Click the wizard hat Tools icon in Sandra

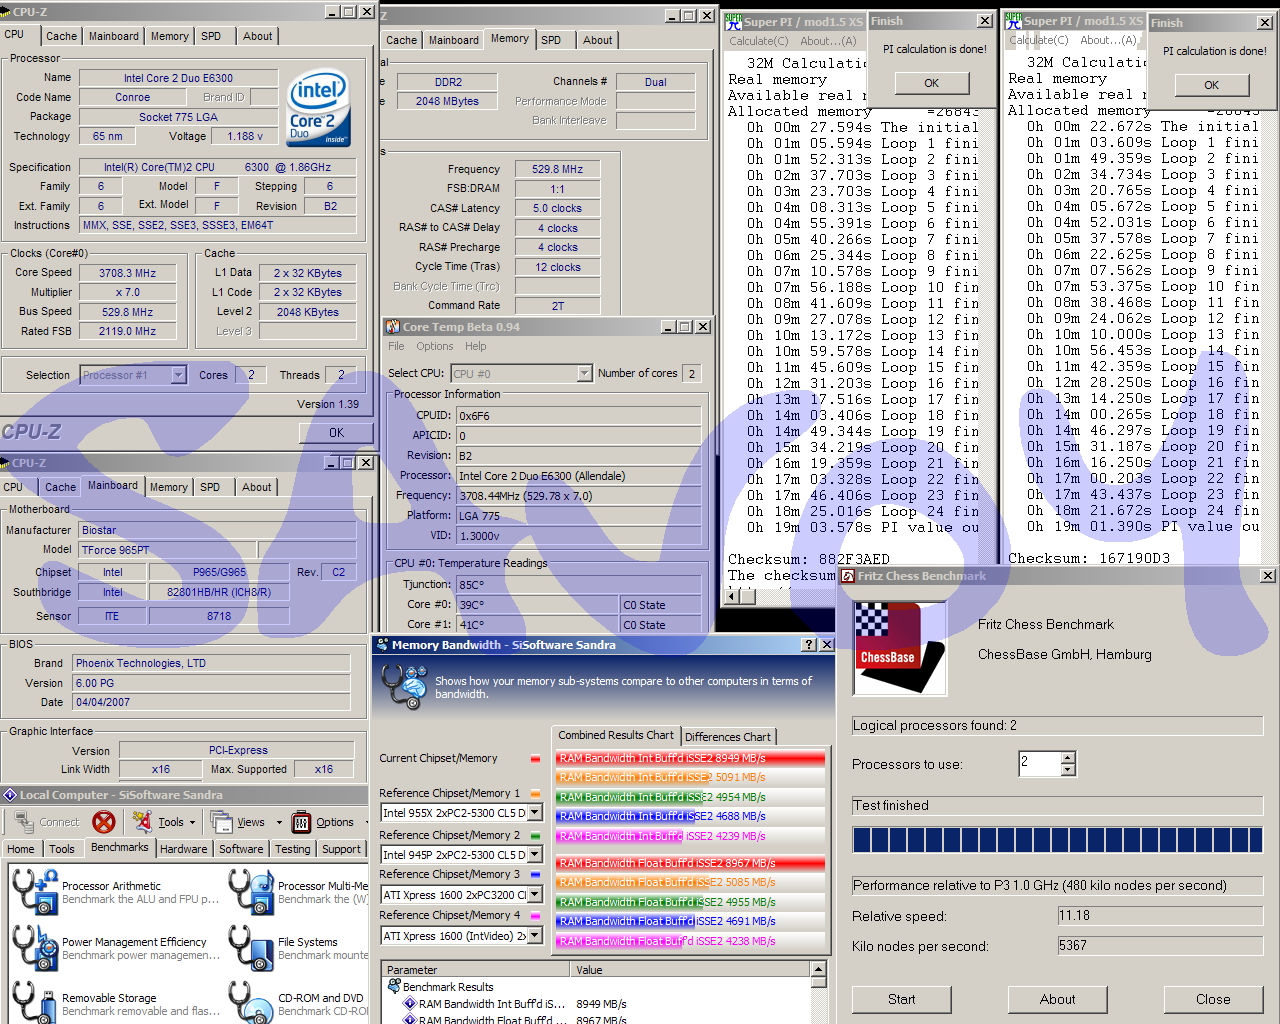coord(143,822)
